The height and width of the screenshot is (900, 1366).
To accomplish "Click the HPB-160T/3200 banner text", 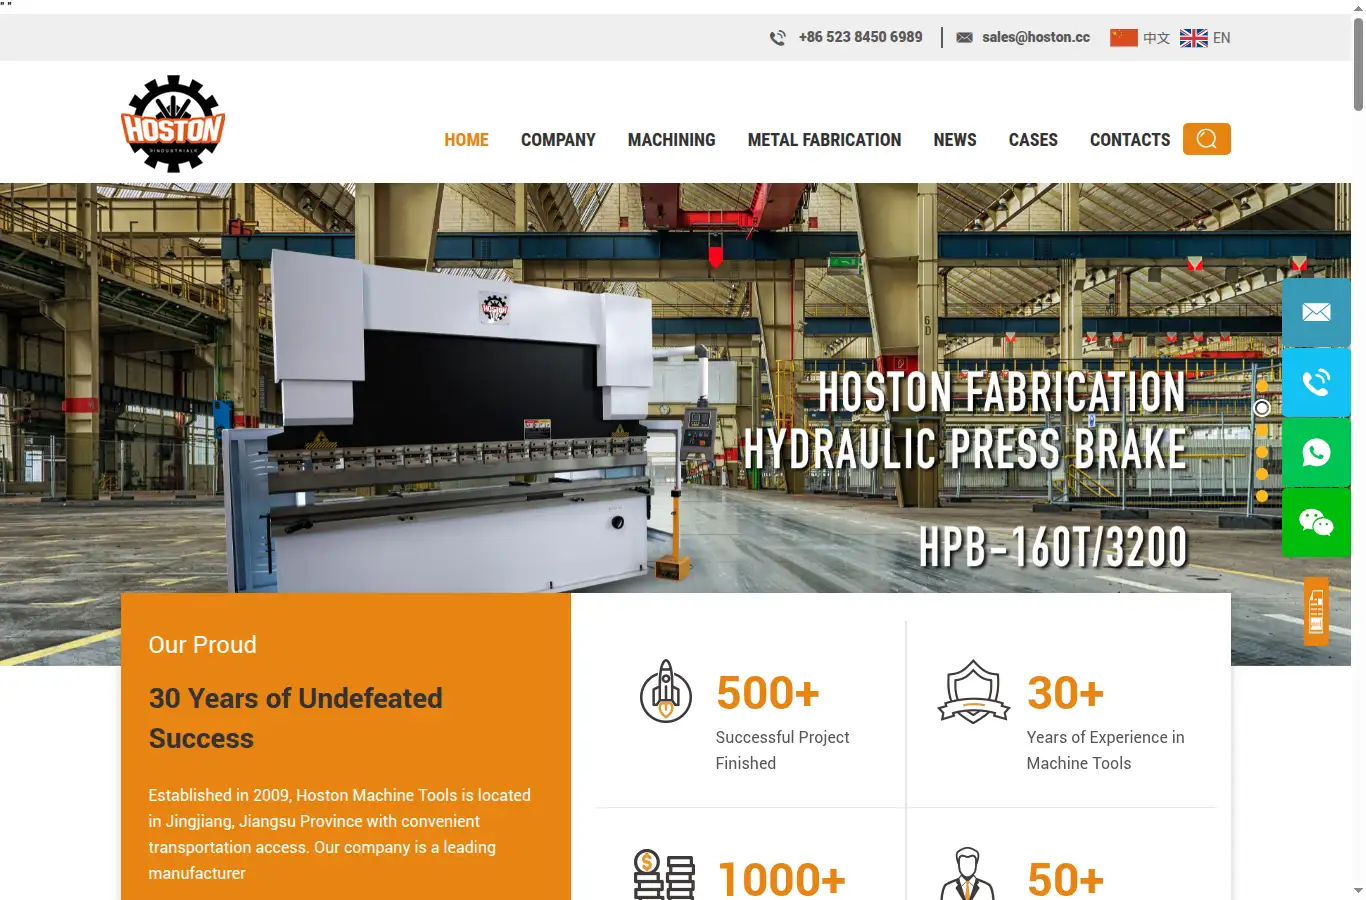I will 1053,547.
